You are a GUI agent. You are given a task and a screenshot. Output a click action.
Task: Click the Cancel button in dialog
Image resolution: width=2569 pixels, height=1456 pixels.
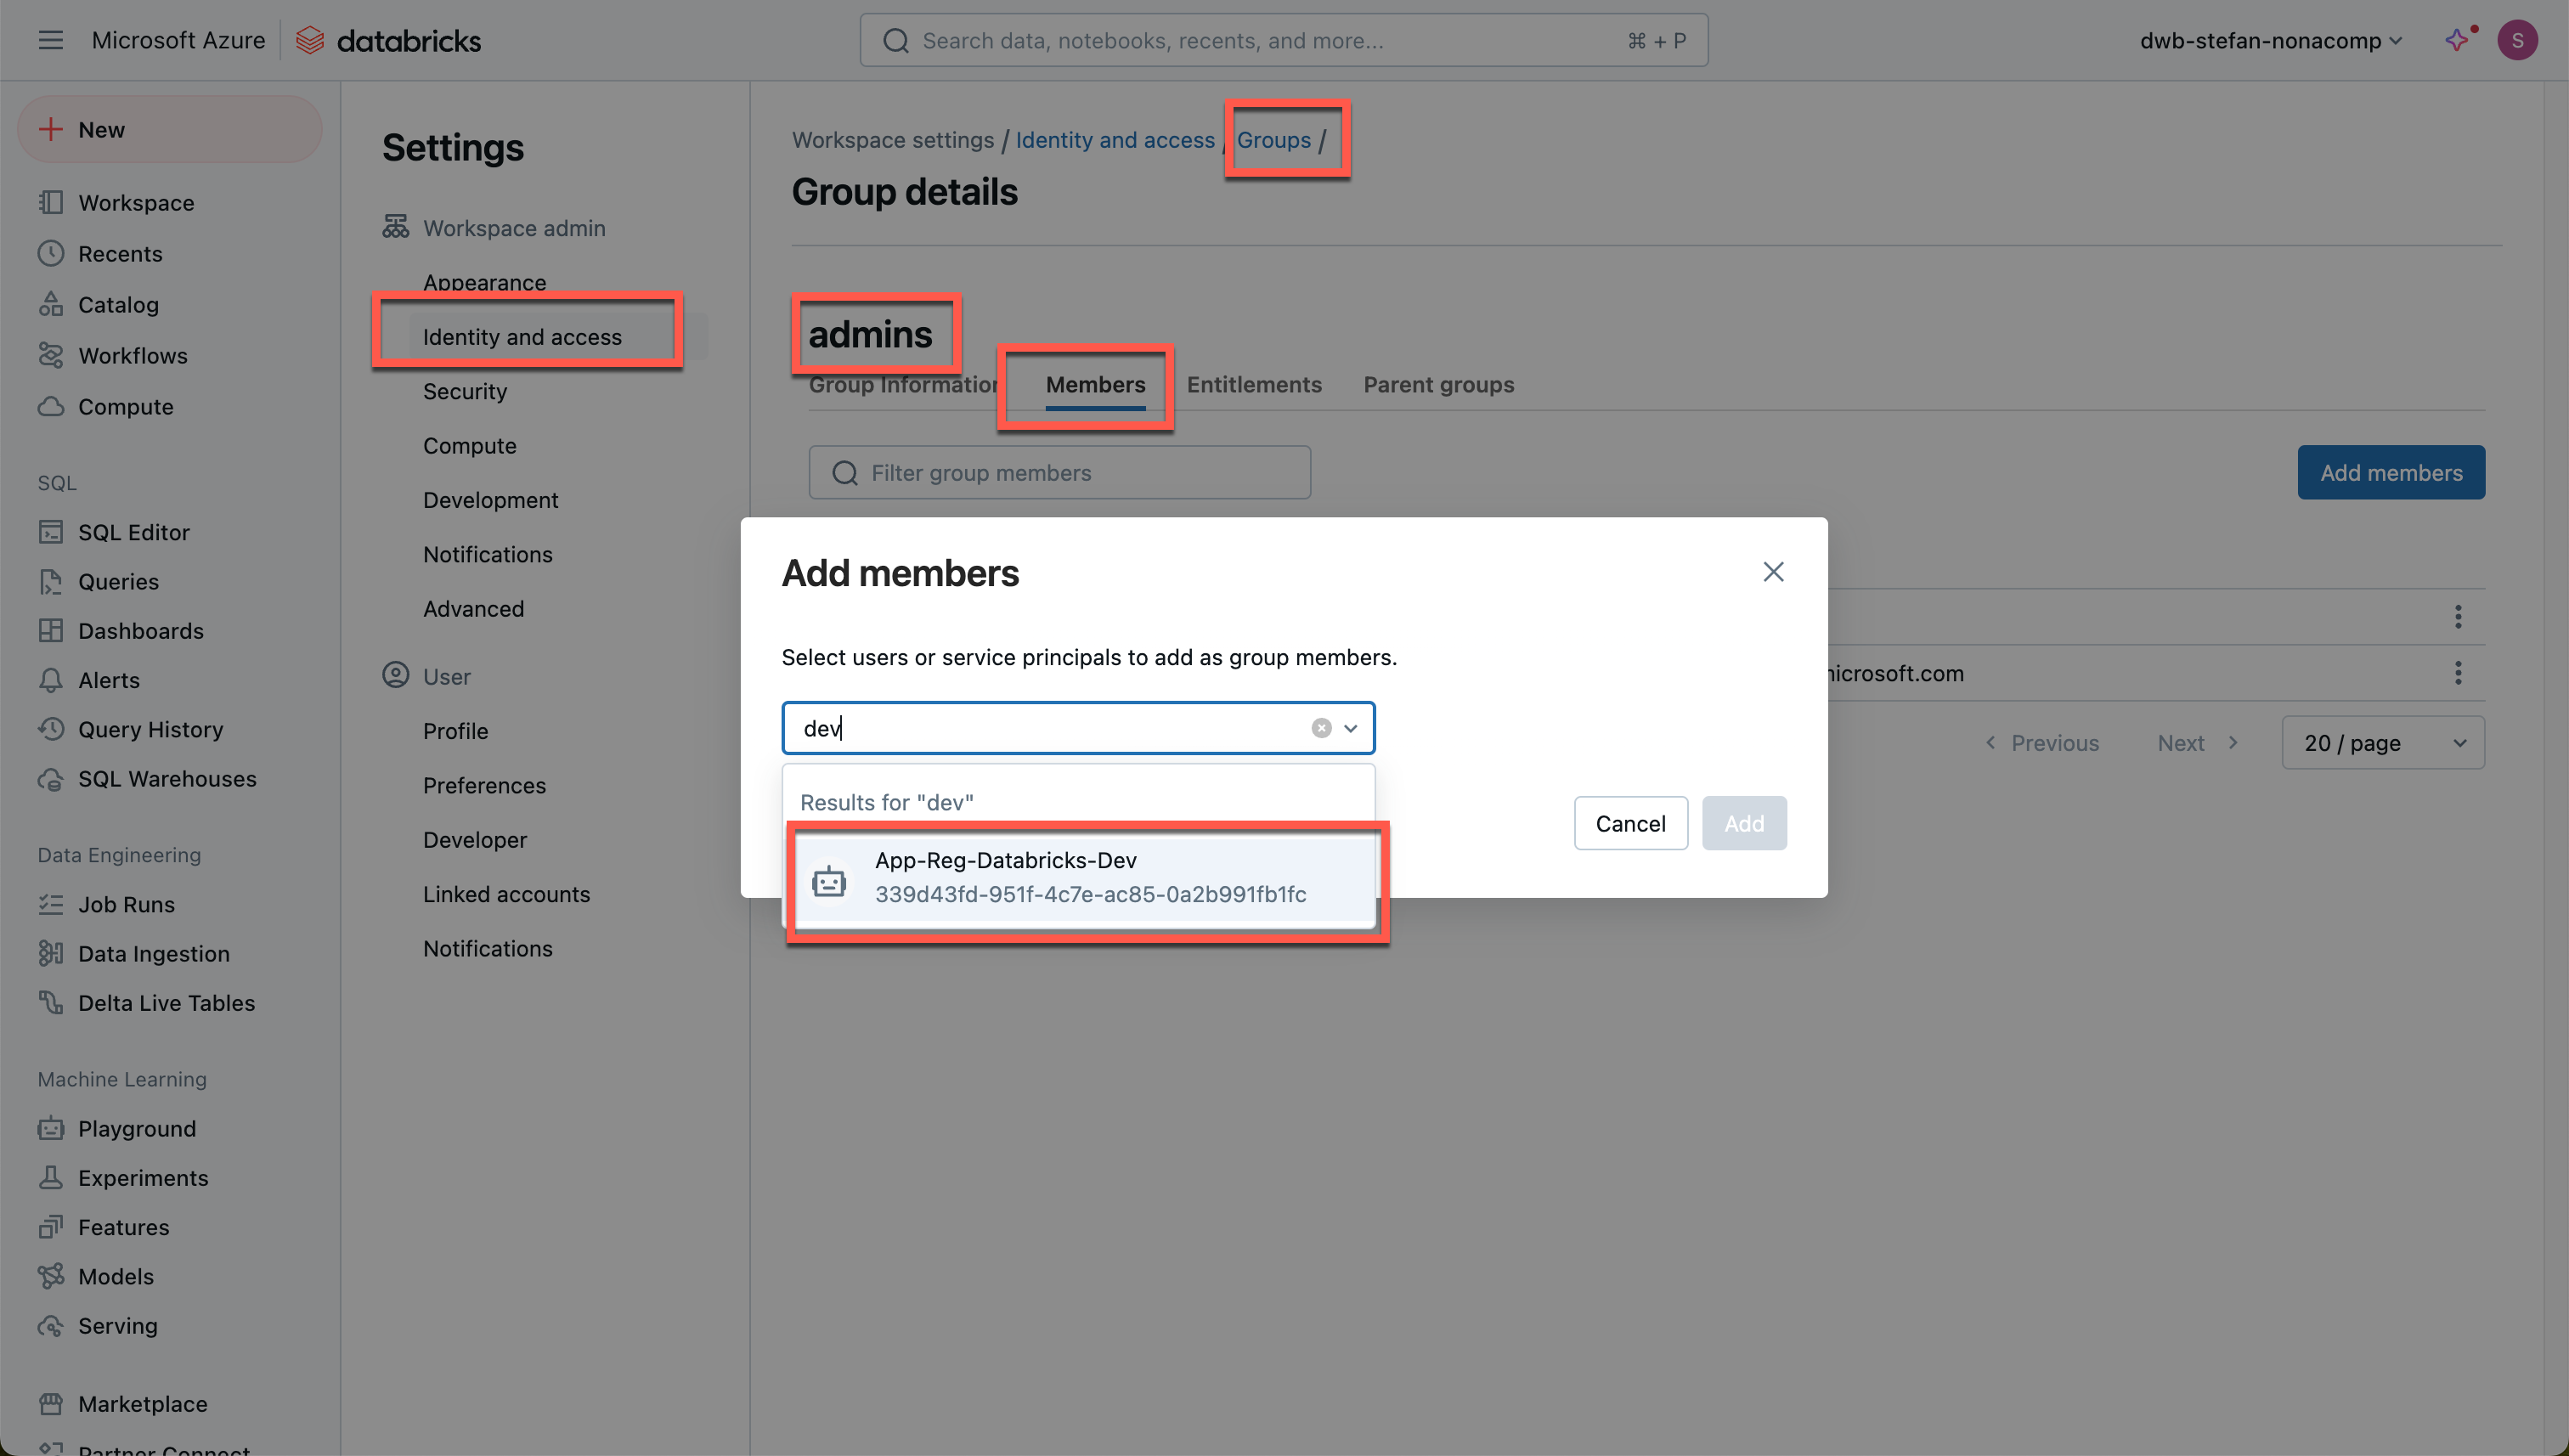(1630, 823)
